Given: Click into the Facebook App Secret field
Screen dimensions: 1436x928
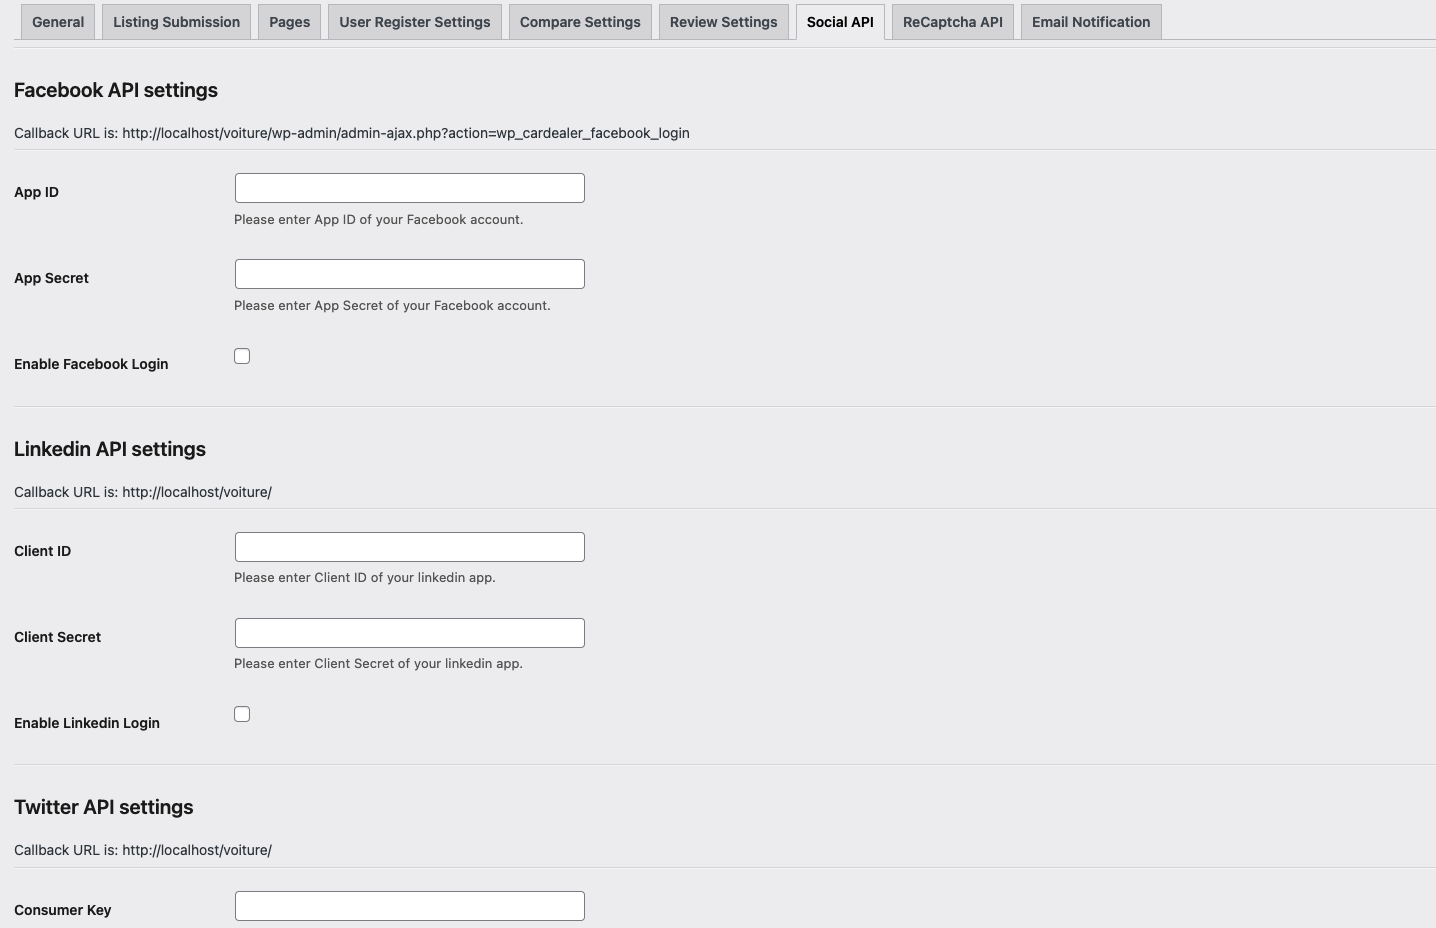Looking at the screenshot, I should [409, 274].
